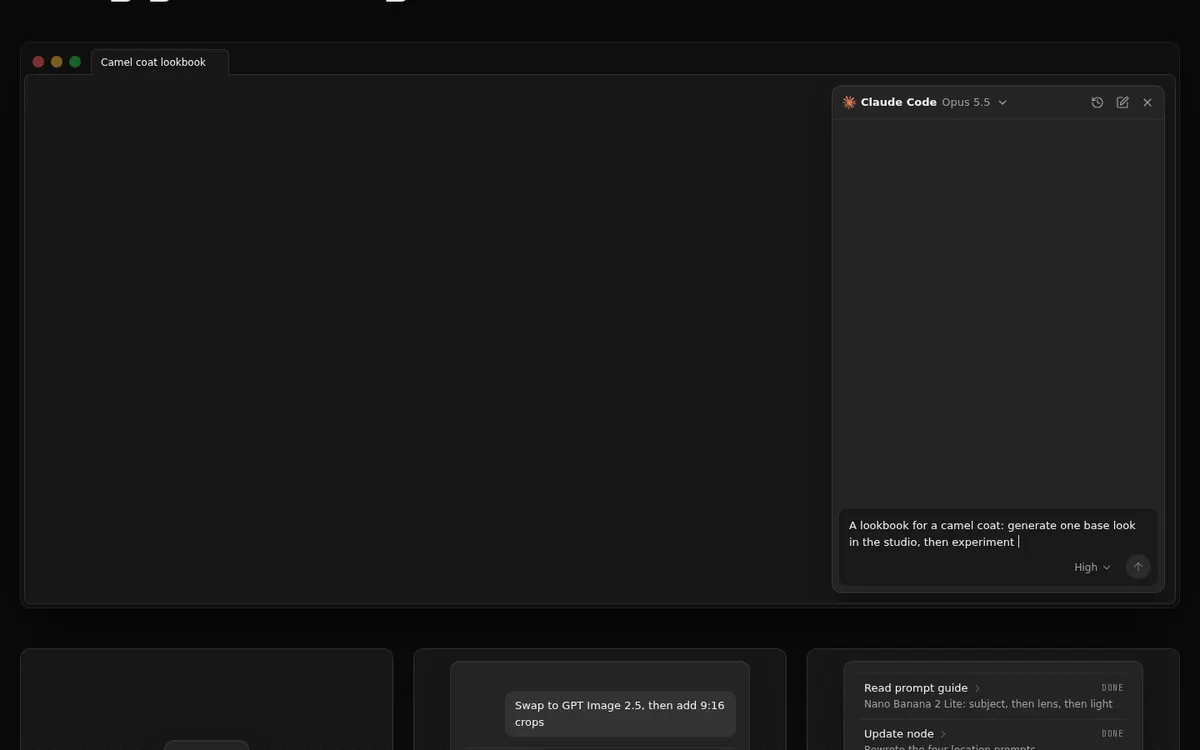This screenshot has height=750, width=1200.
Task: Open the chat history icon
Action: (1097, 102)
